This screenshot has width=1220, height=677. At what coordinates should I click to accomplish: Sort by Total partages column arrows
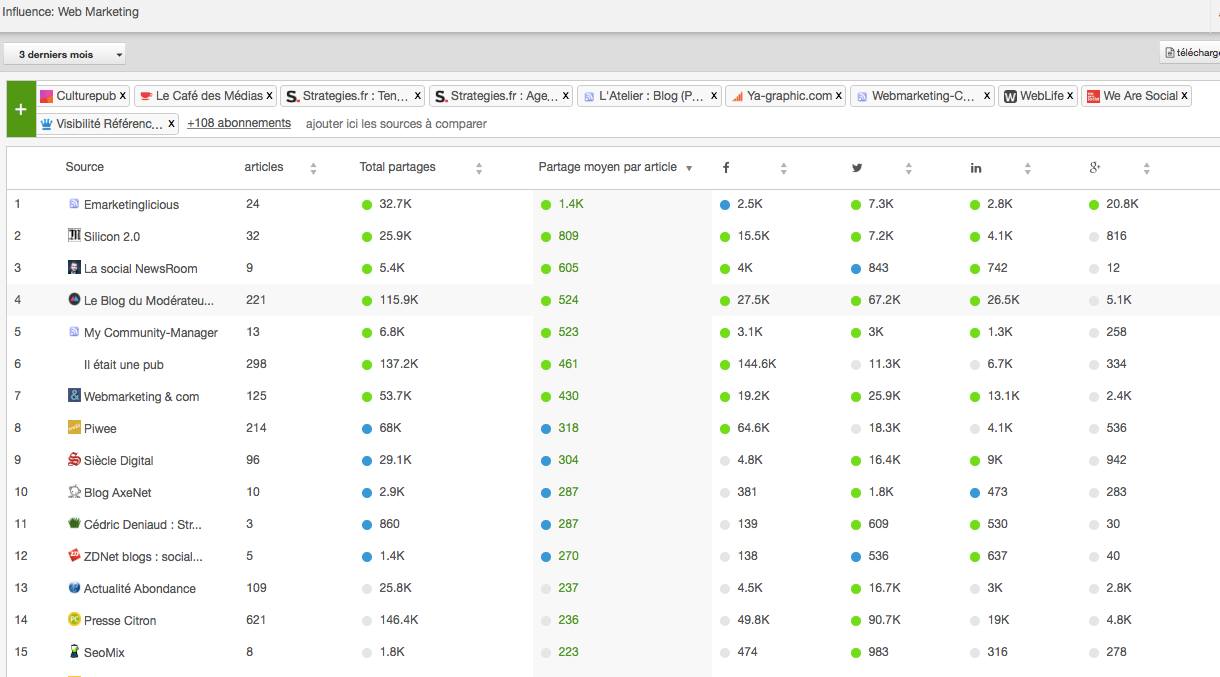point(479,168)
